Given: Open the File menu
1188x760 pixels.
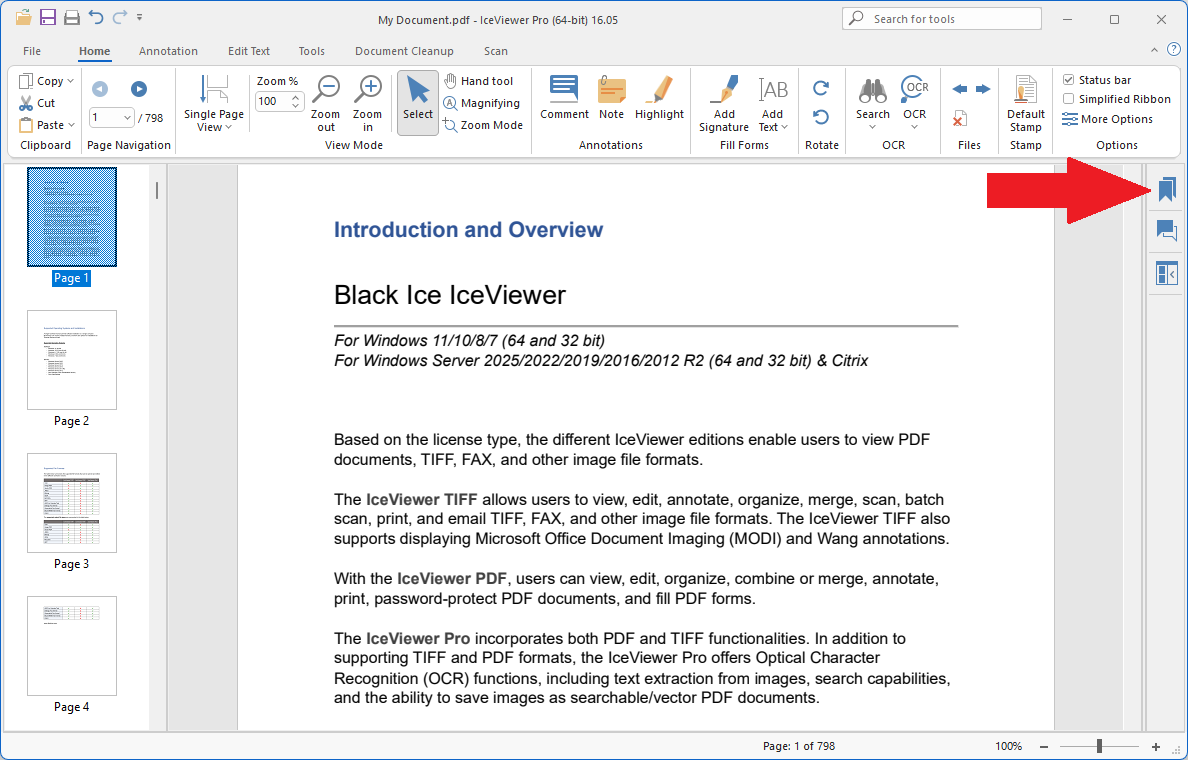Looking at the screenshot, I should click(x=32, y=51).
